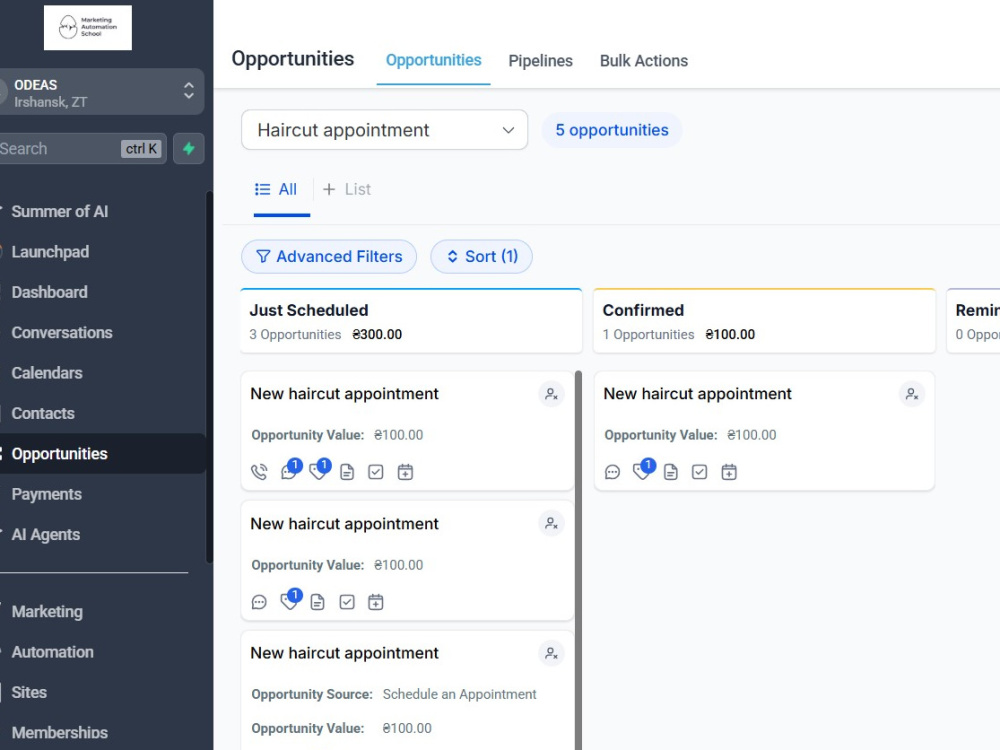
Task: Click the tags icon on second Just Scheduled card
Action: click(289, 601)
